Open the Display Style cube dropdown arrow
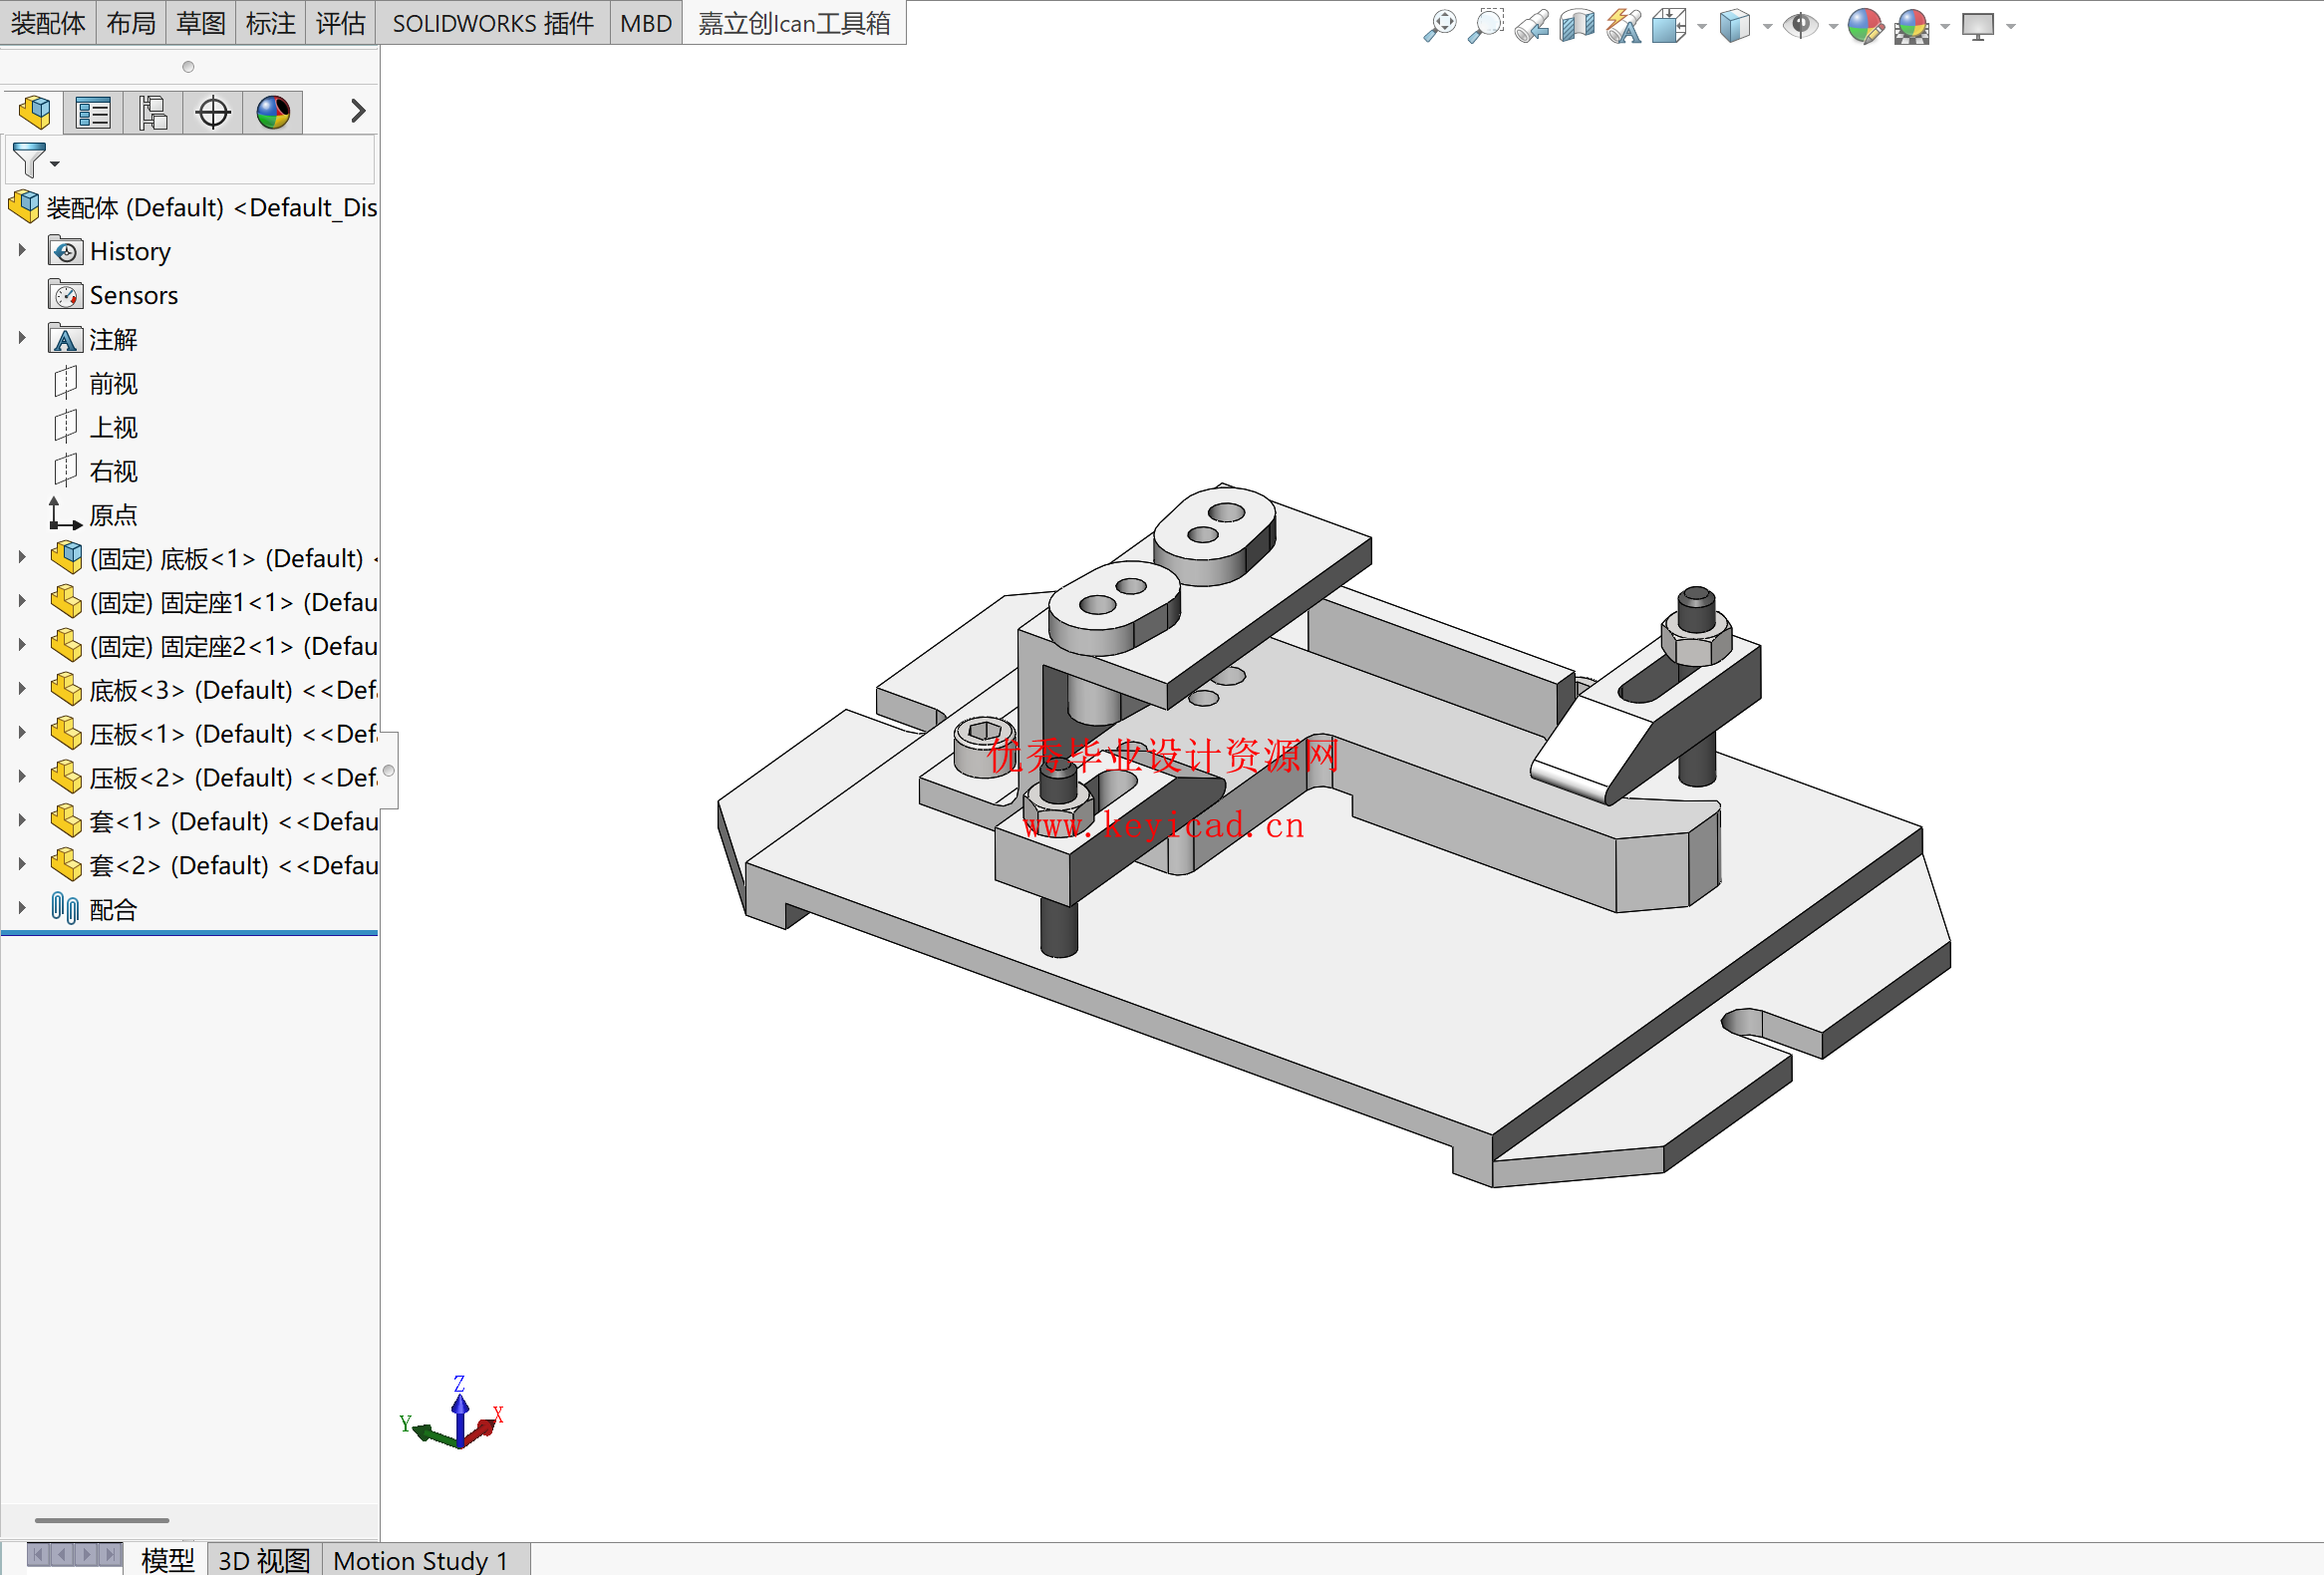The image size is (2324, 1575). click(x=1768, y=26)
